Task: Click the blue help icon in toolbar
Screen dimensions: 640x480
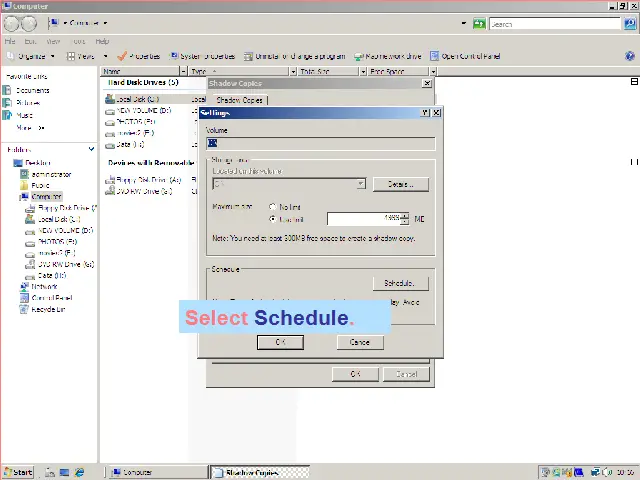Action: coord(629,56)
